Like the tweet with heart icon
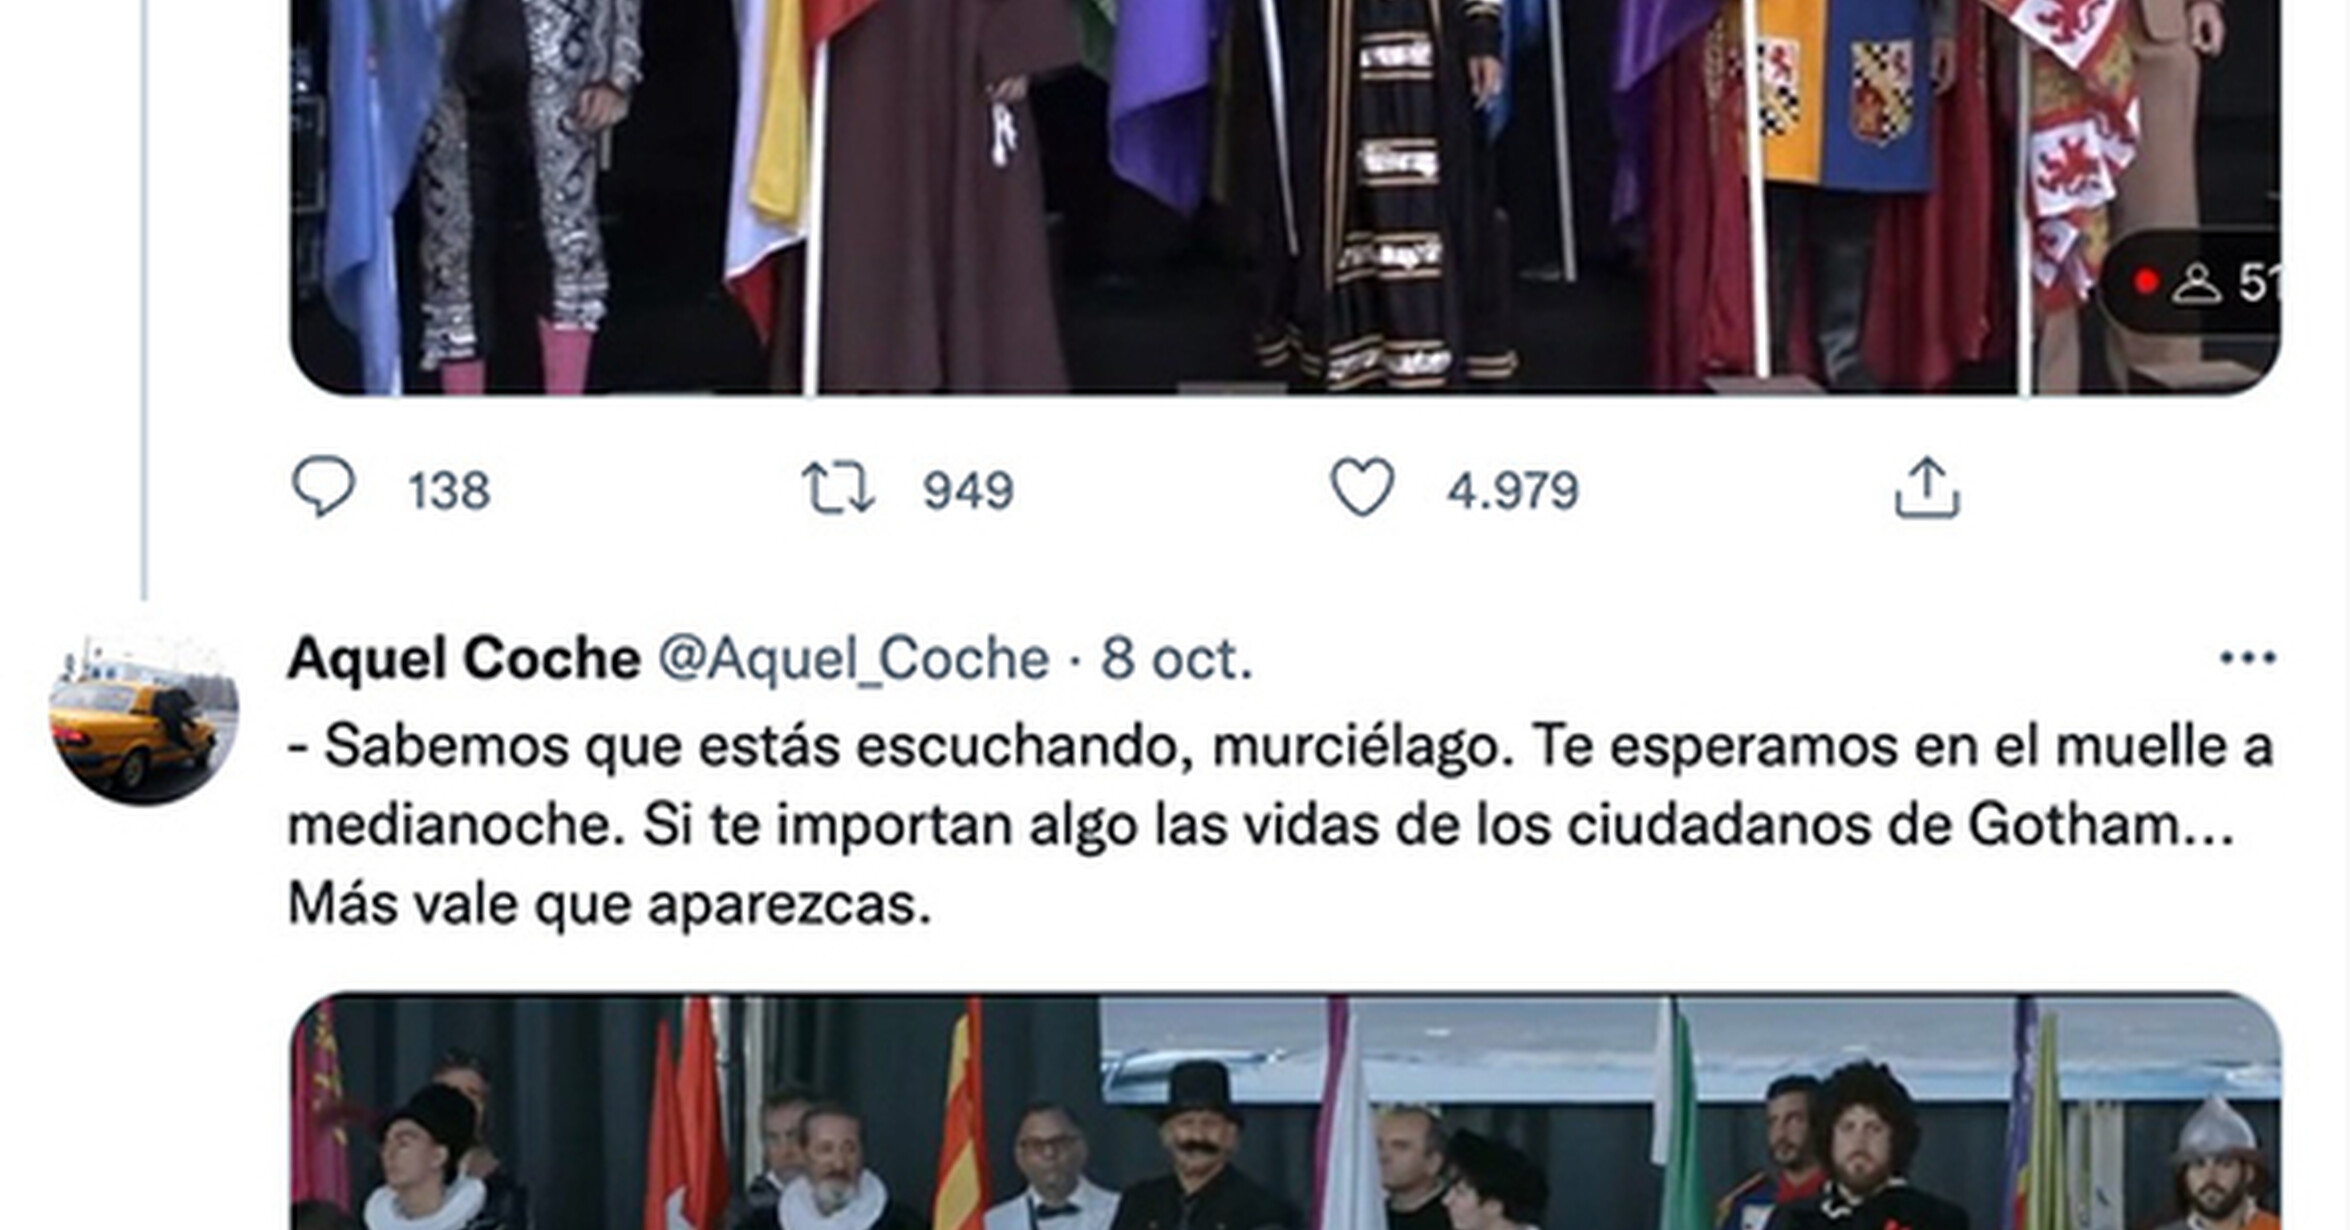 pyautogui.click(x=1362, y=487)
